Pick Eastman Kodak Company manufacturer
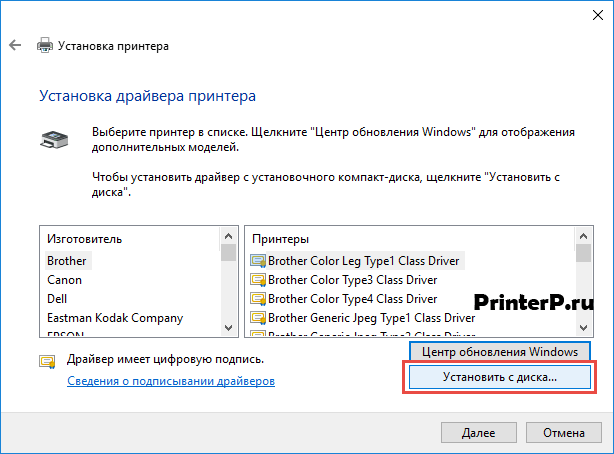614x454 pixels. 115,318
